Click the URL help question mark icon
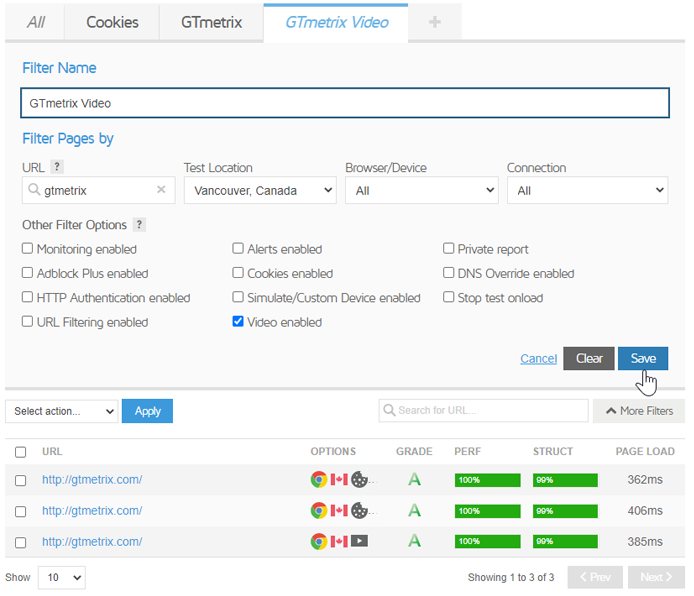This screenshot has height=596, width=694. pyautogui.click(x=57, y=167)
